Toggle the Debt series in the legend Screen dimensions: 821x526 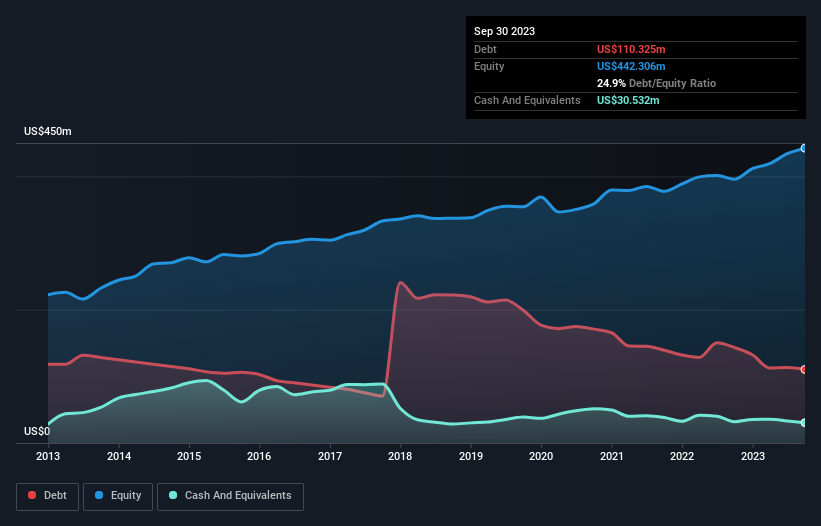[x=47, y=496]
